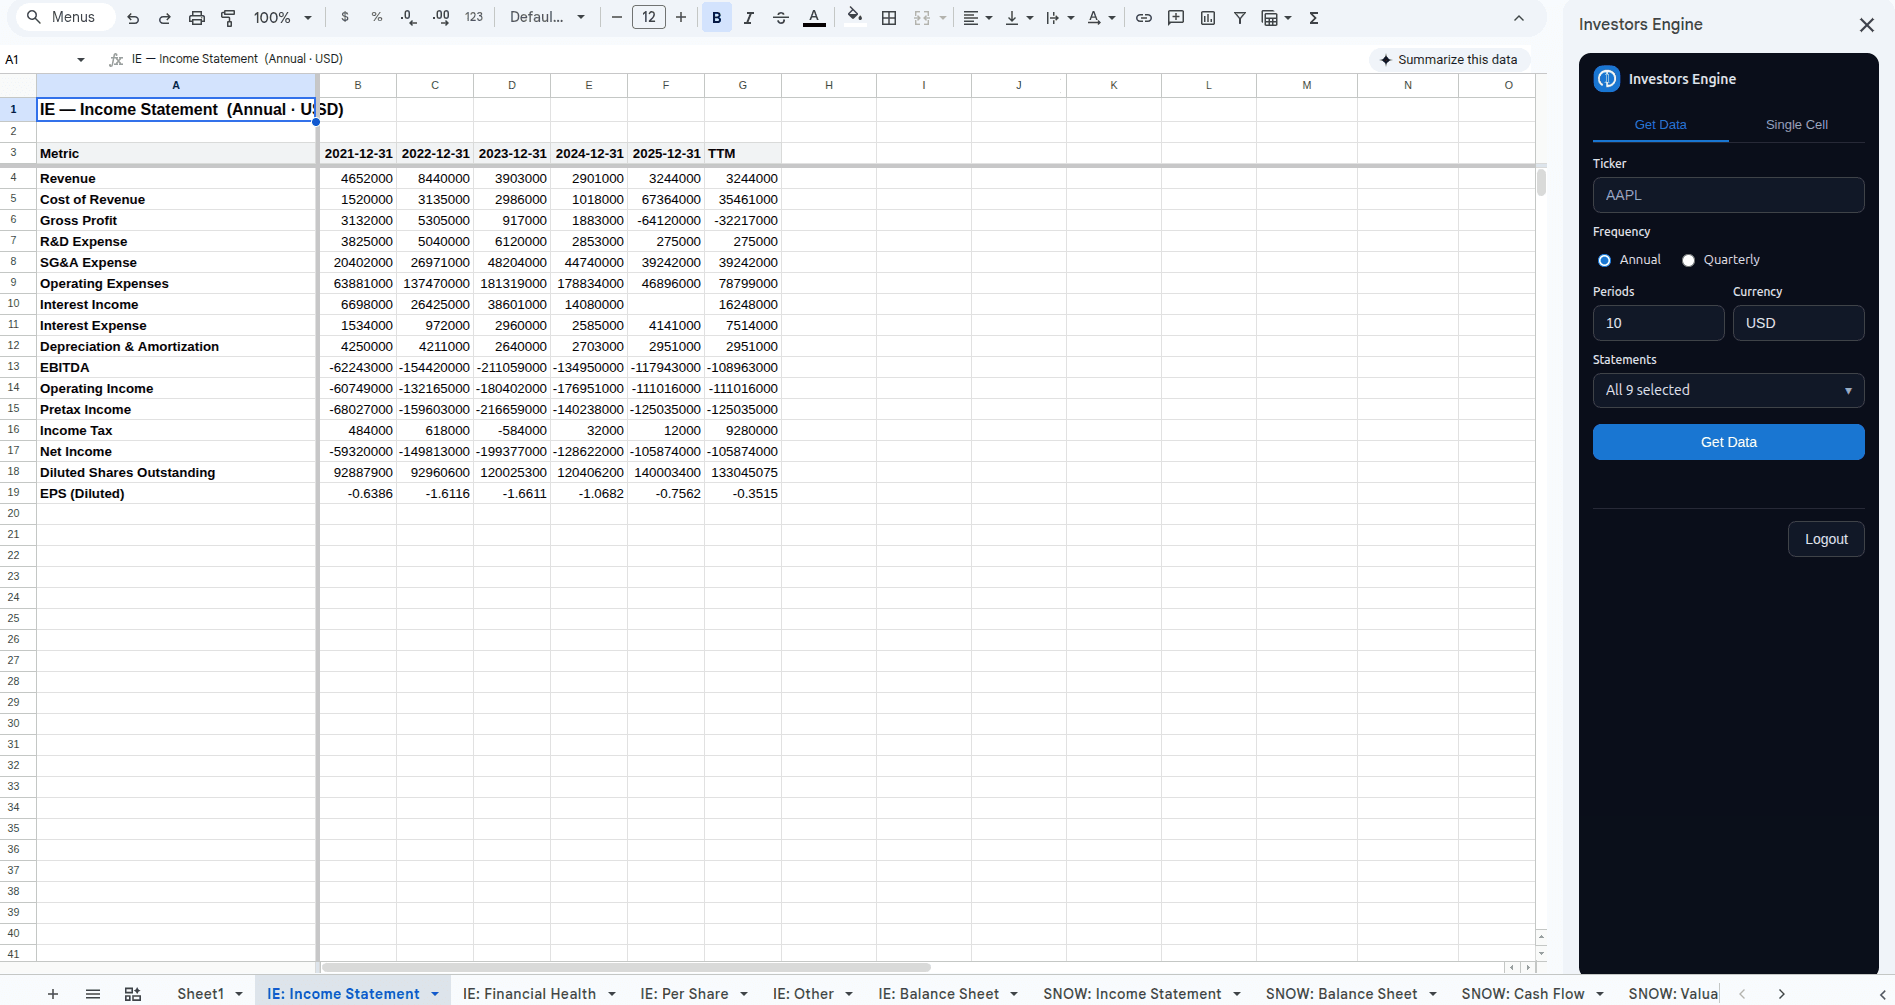
Task: Switch to the Single Cell tab
Action: tap(1796, 125)
